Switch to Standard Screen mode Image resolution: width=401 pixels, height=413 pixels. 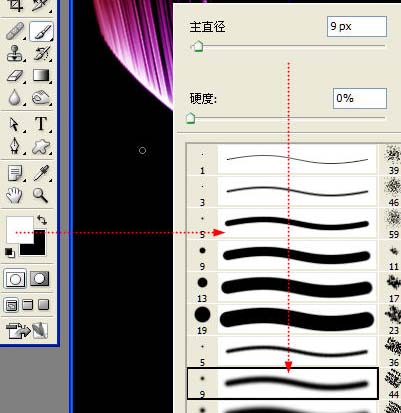[x=12, y=305]
